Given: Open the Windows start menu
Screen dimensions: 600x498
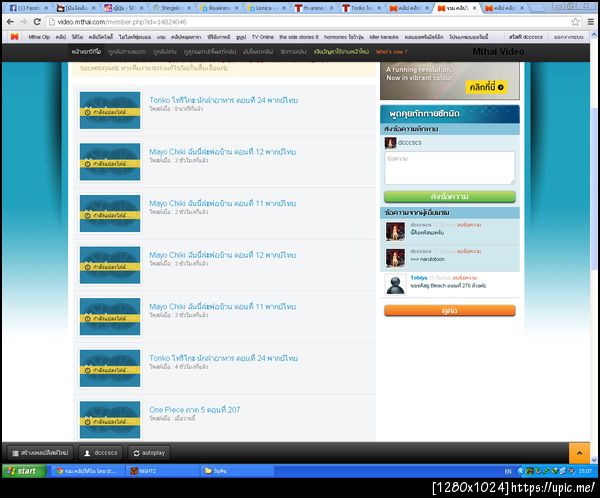Looking at the screenshot, I should 24,471.
